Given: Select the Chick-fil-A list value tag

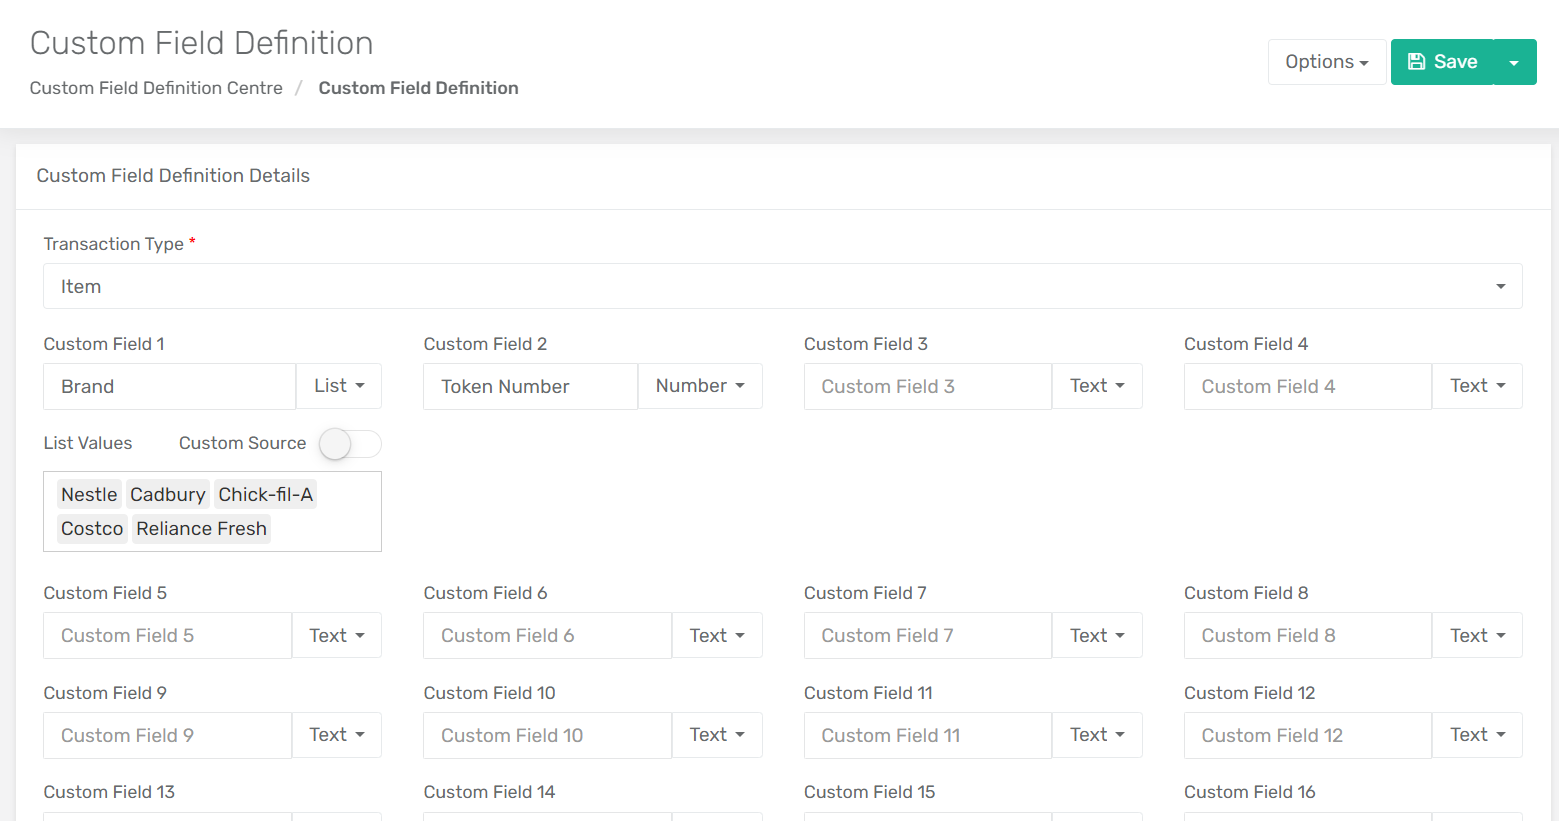Looking at the screenshot, I should [x=265, y=494].
